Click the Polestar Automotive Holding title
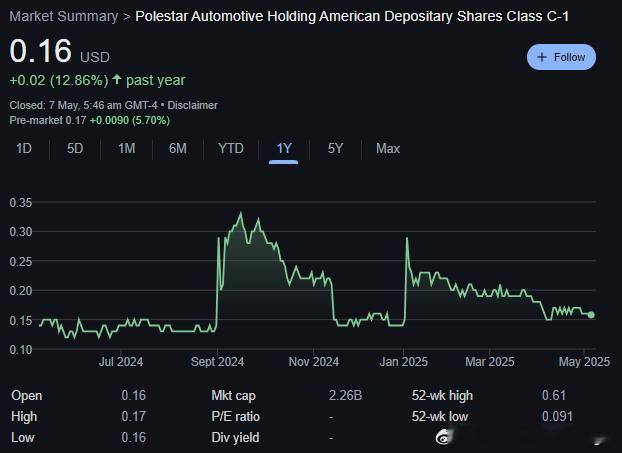The height and width of the screenshot is (453, 622). 352,17
